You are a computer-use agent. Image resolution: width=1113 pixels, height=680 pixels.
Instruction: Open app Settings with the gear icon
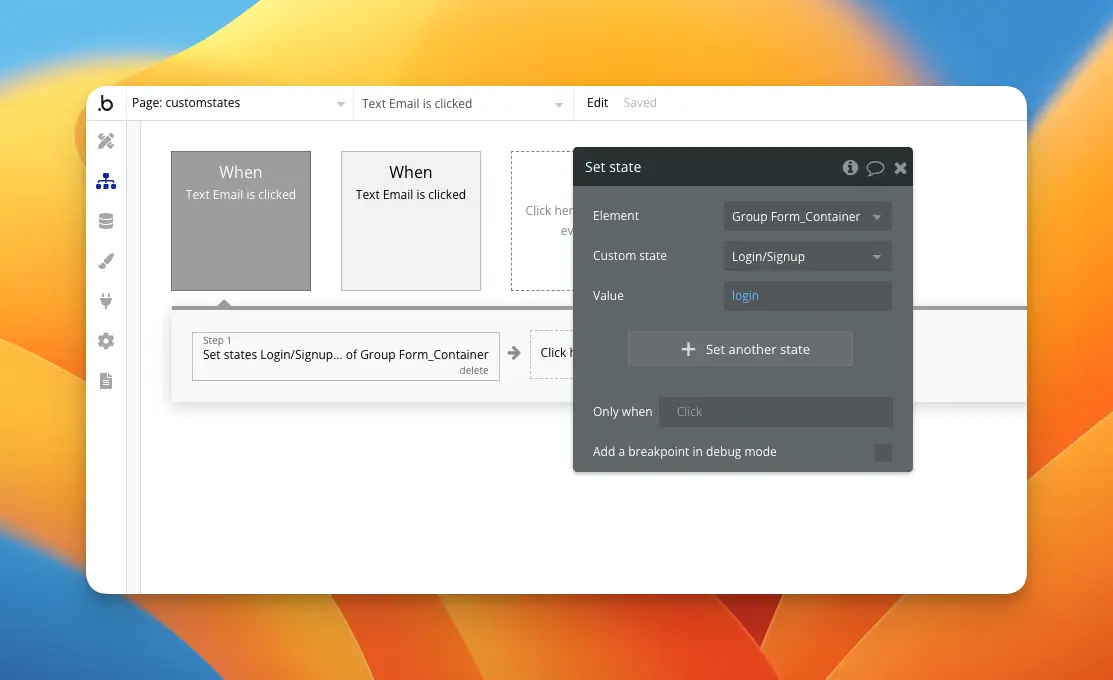tap(105, 341)
